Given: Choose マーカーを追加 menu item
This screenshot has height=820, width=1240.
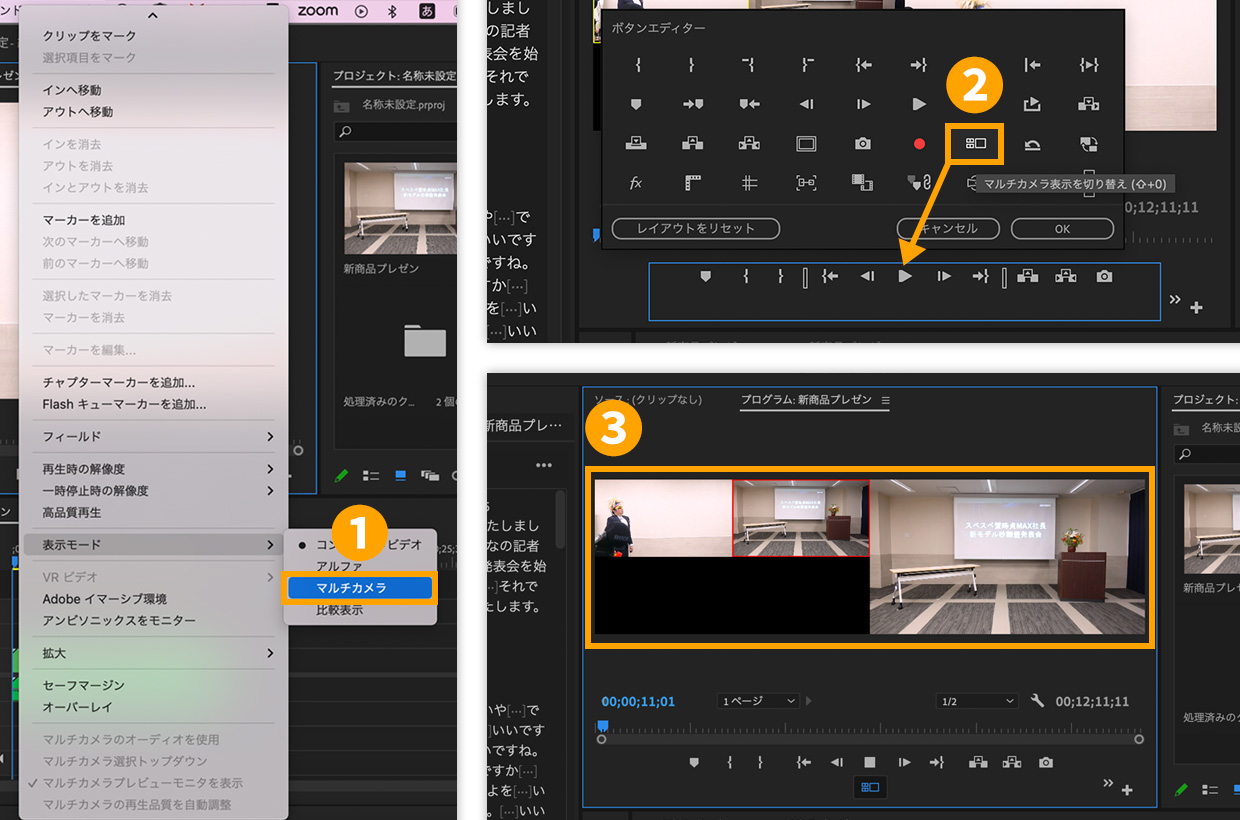Looking at the screenshot, I should [153, 220].
